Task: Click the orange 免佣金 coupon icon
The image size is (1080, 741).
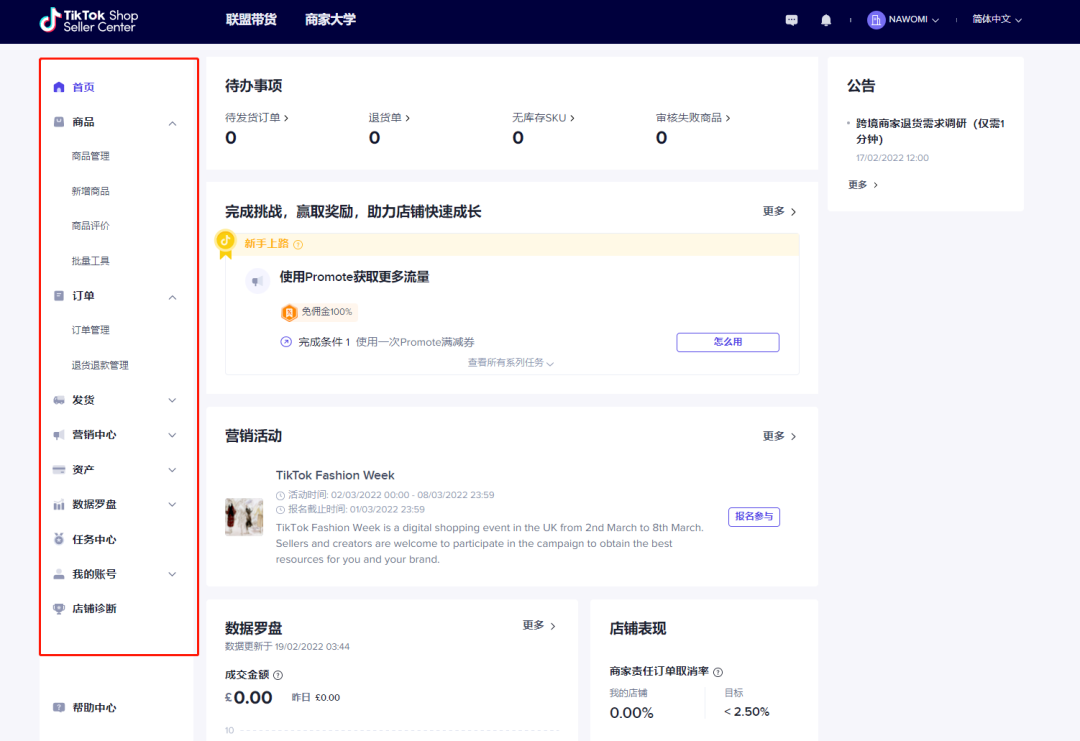Action: coord(289,312)
